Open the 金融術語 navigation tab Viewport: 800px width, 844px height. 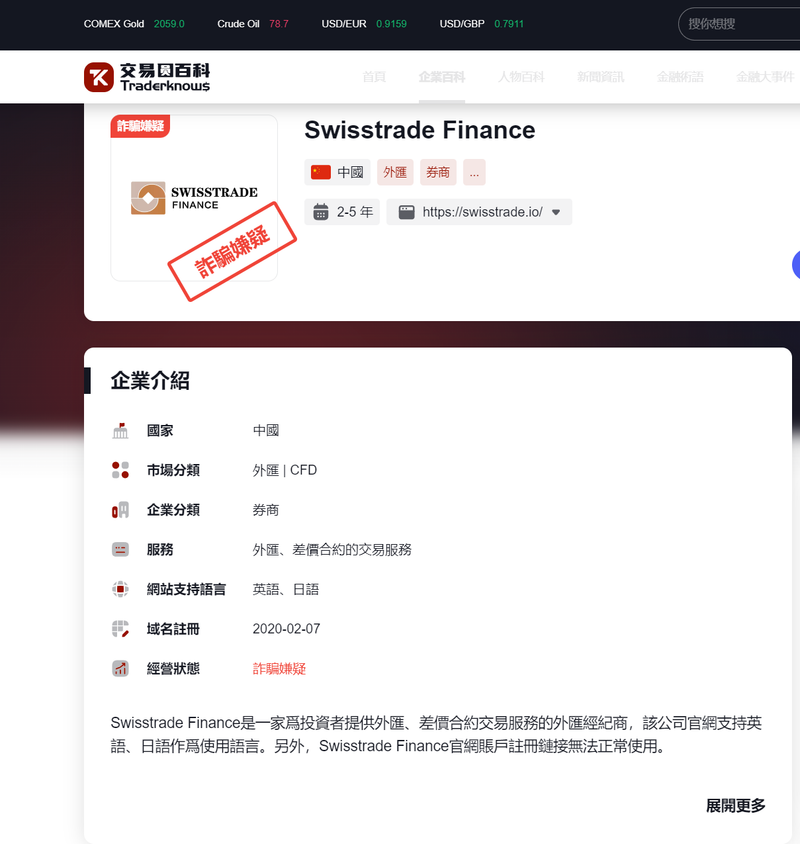680,77
